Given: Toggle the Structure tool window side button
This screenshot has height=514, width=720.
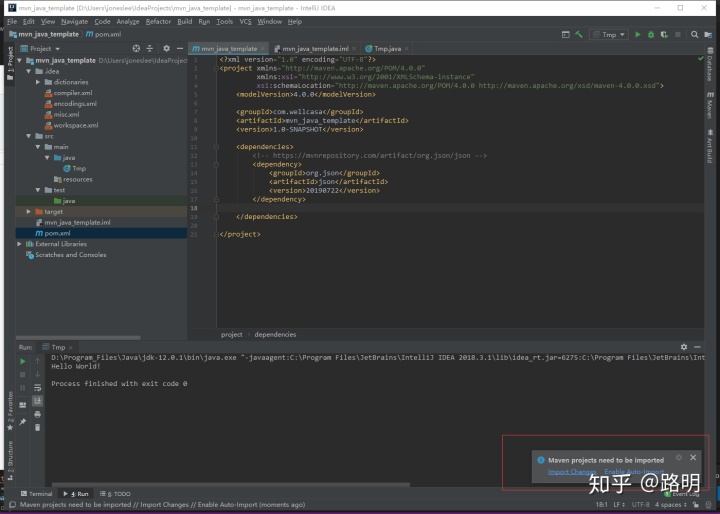Looking at the screenshot, I should click(10, 461).
